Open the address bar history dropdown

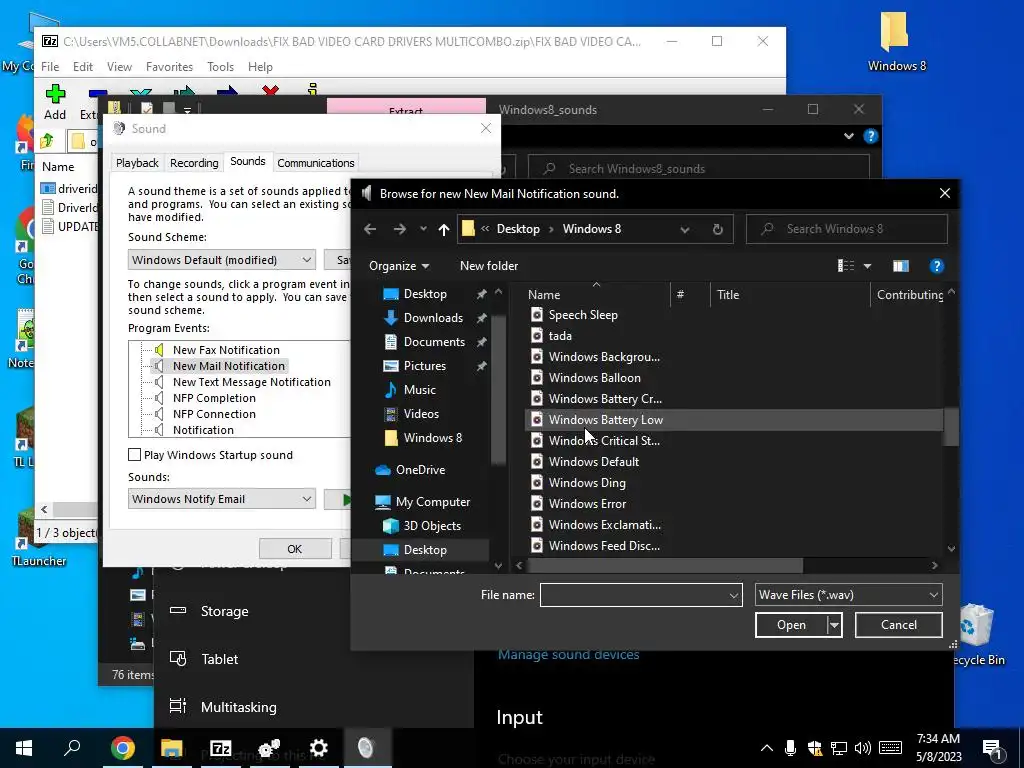[x=684, y=229]
